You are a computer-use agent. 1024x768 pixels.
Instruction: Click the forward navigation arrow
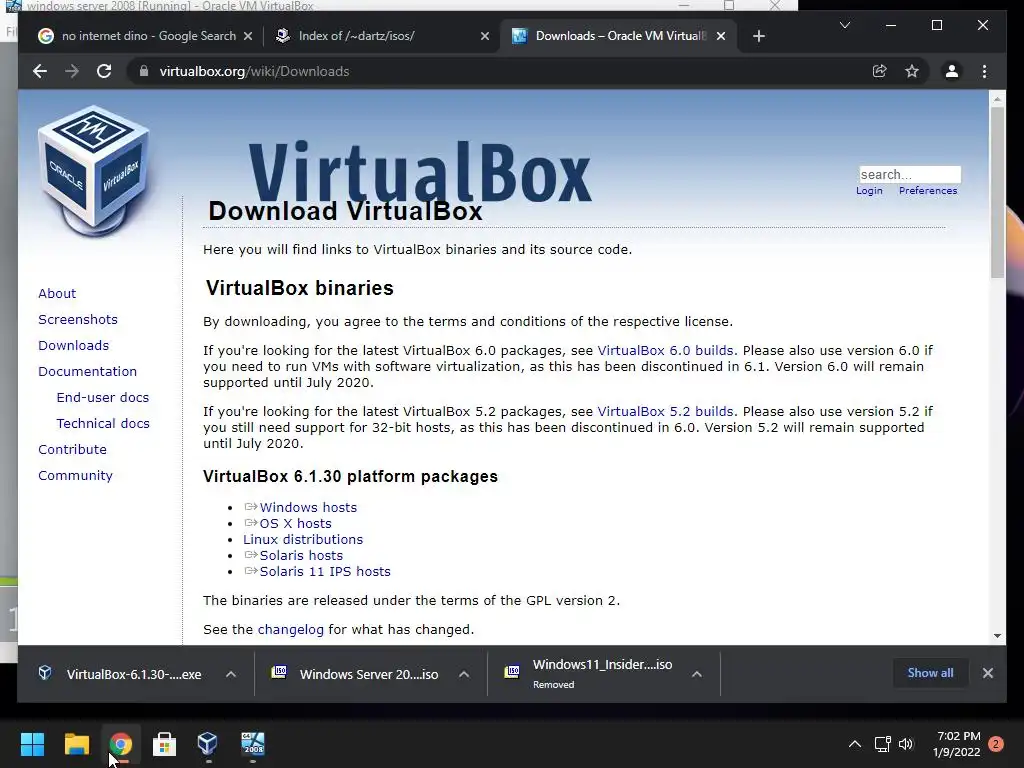coord(72,71)
